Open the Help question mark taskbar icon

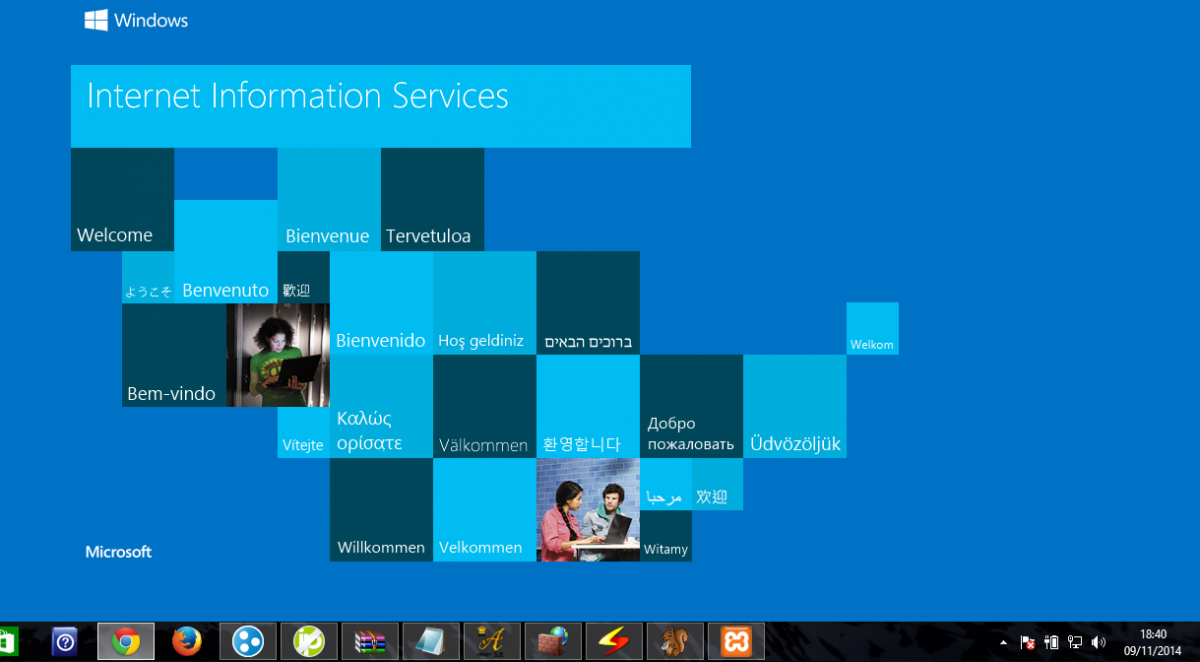[65, 641]
